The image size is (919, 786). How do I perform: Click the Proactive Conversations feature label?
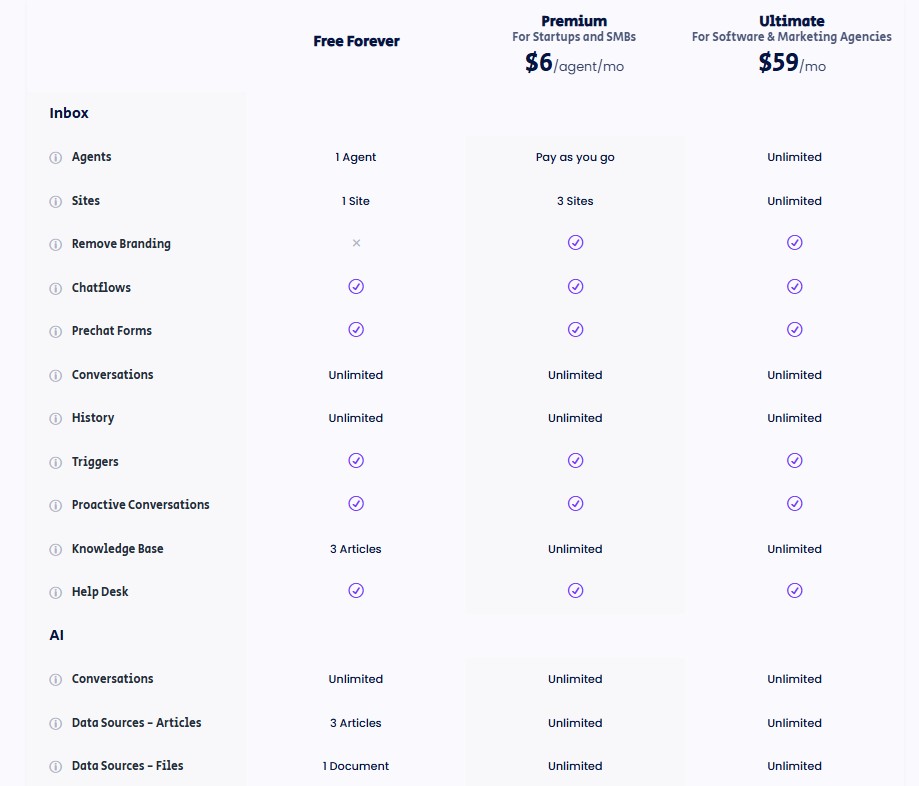[141, 505]
